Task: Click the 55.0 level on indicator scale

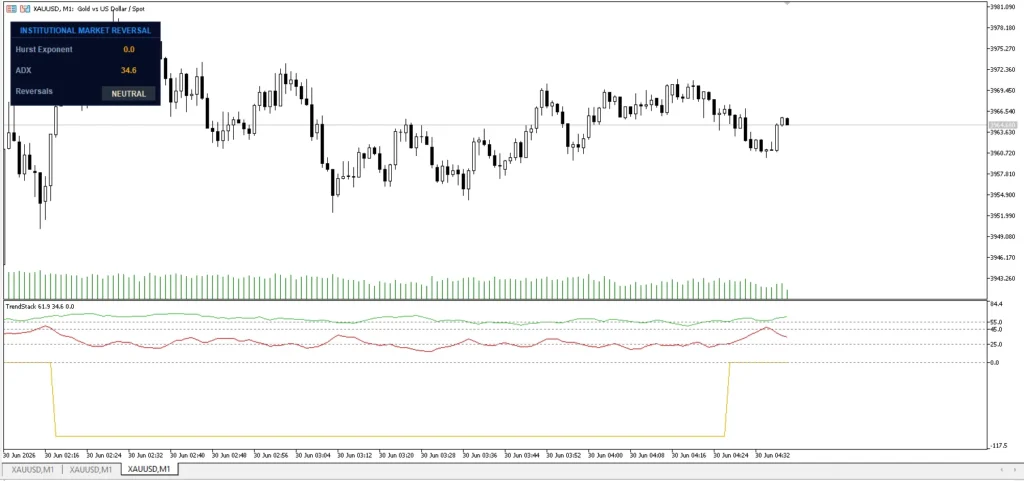Action: point(996,322)
